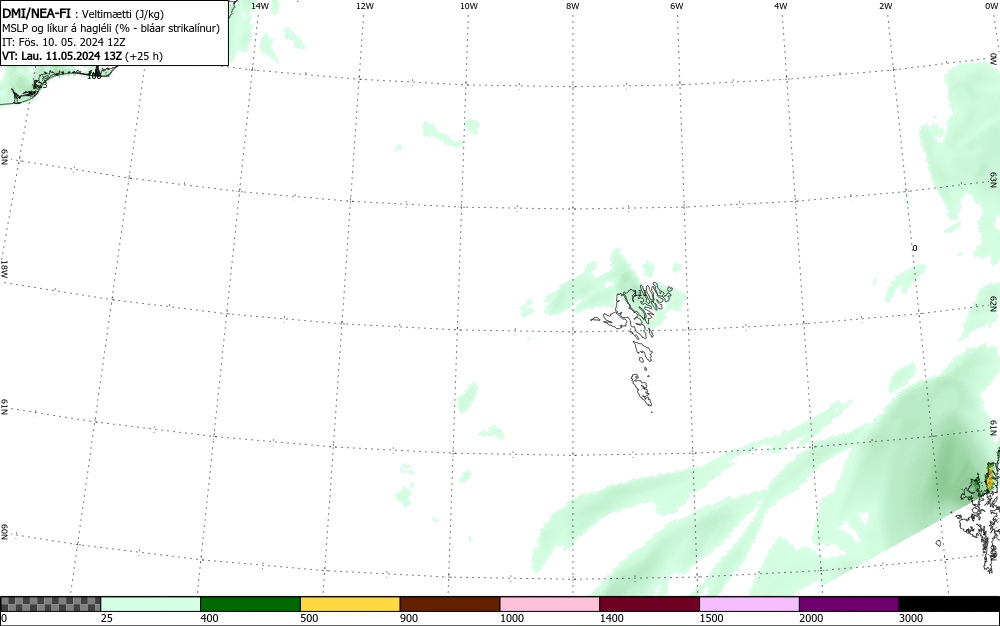
Task: Click the legend value '25'
Action: coord(107,618)
